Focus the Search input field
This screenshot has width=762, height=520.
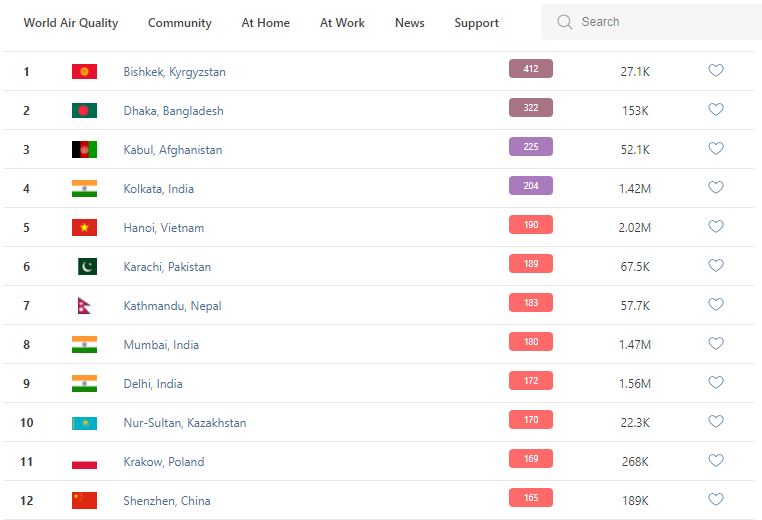[x=660, y=22]
